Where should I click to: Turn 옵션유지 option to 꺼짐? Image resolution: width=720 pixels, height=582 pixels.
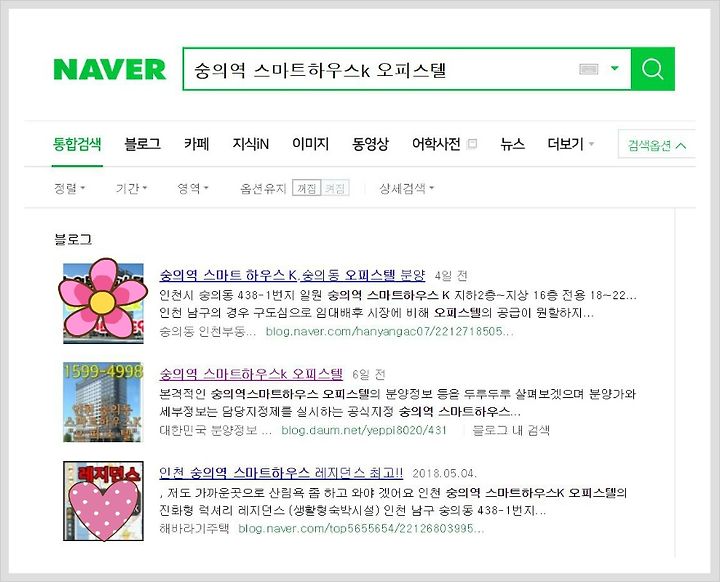pos(306,188)
